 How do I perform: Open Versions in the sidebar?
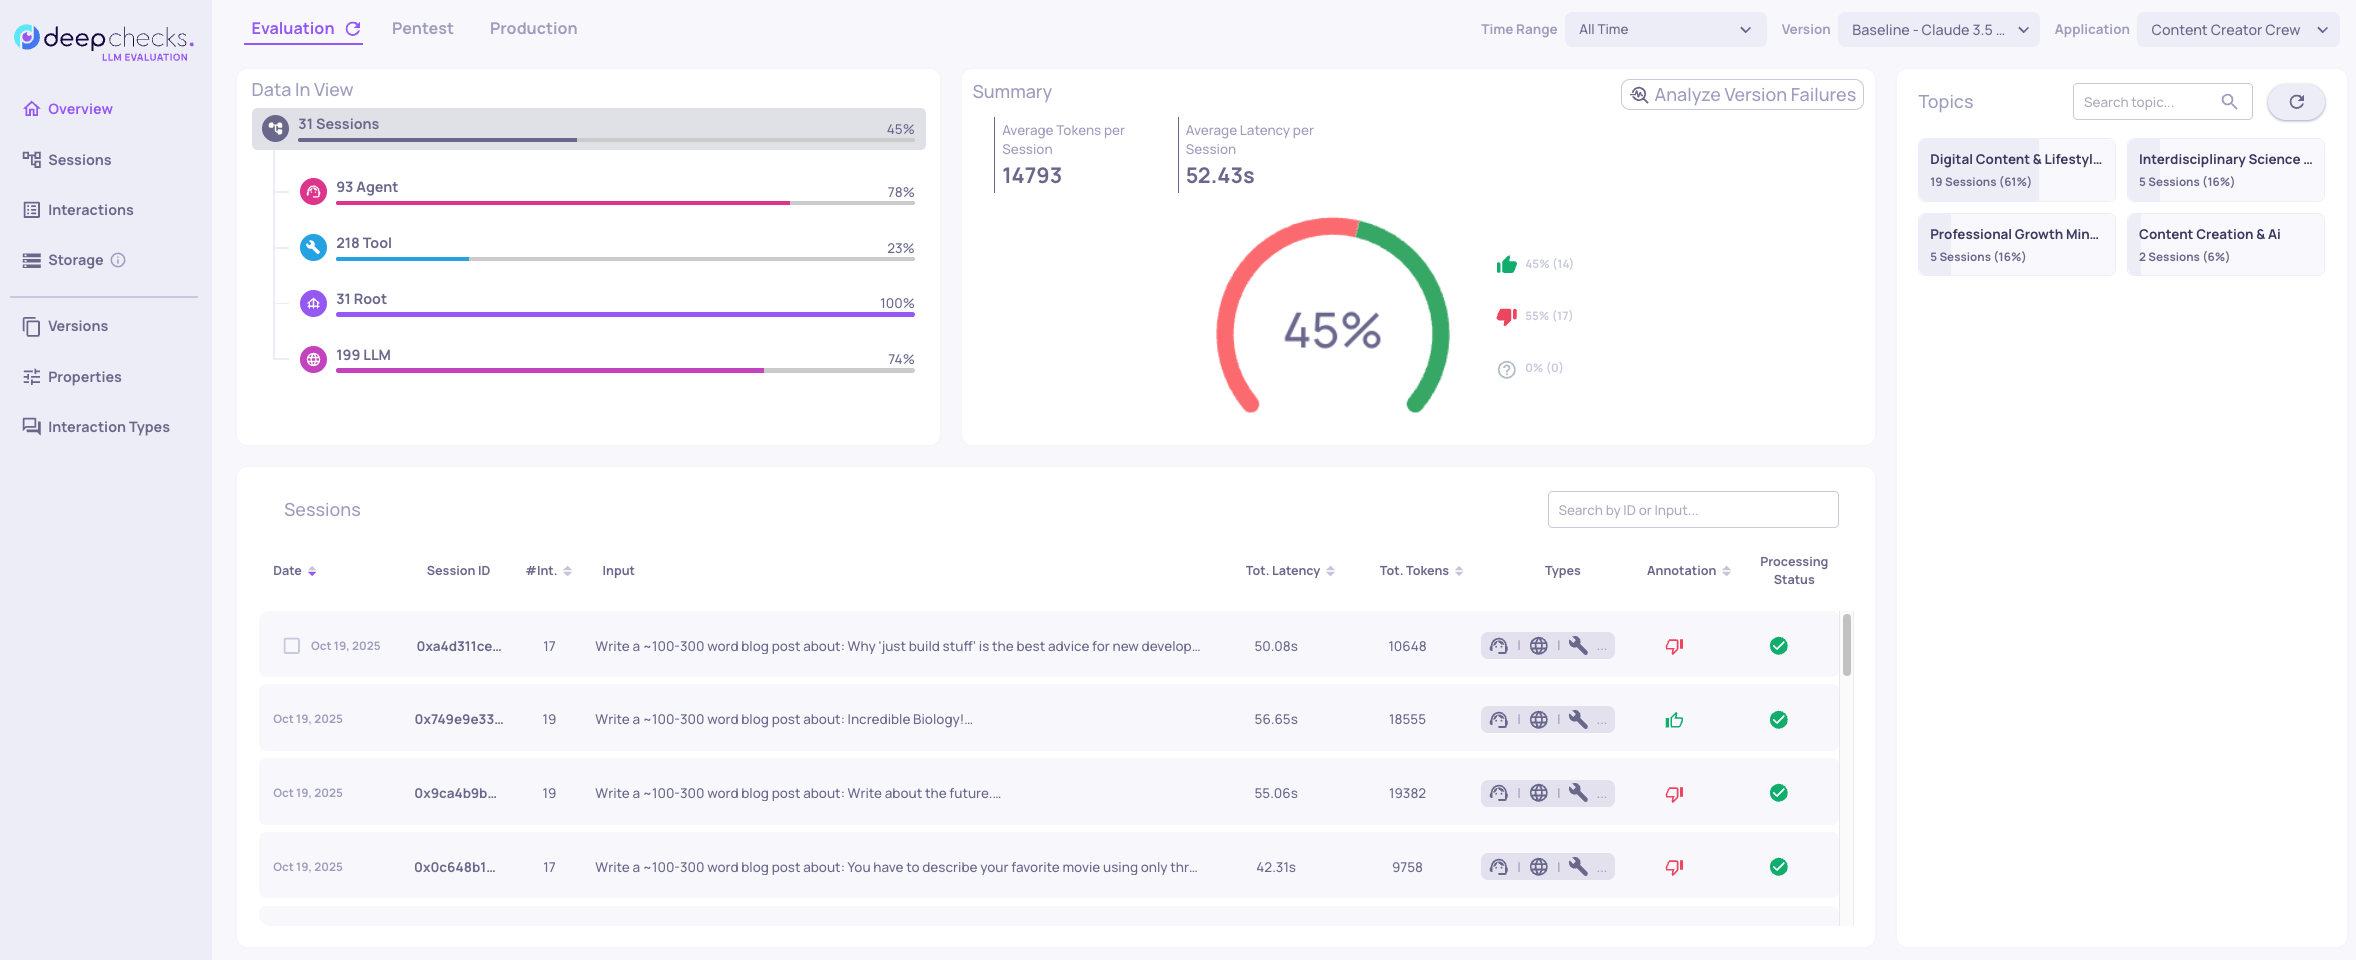point(65,326)
